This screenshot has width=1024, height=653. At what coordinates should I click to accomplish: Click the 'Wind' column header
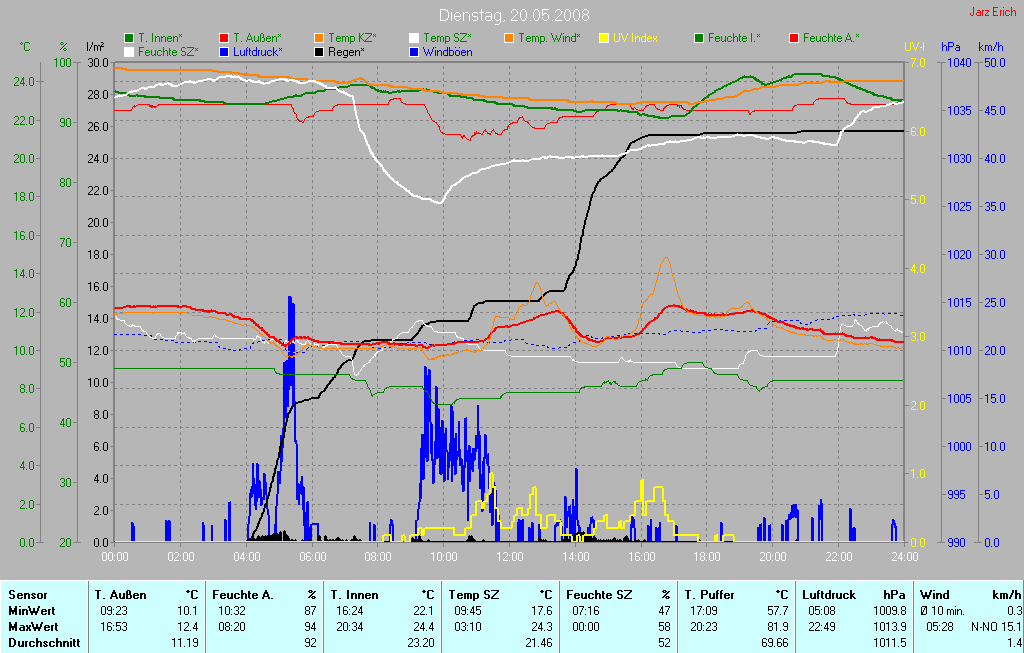(x=935, y=595)
